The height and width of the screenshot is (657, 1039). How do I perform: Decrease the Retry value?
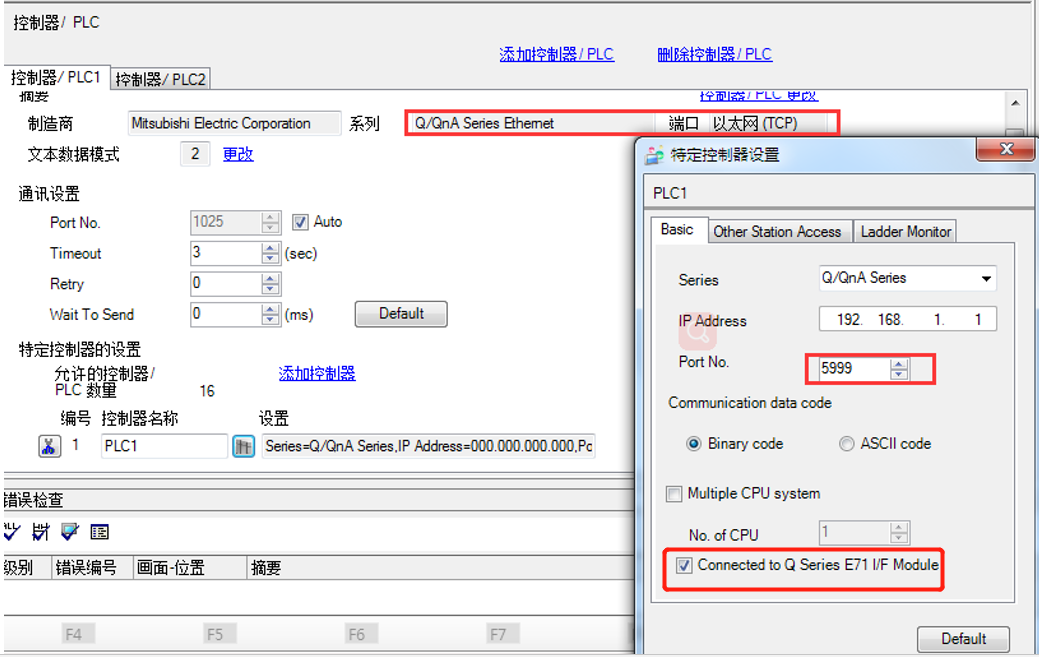pos(270,290)
